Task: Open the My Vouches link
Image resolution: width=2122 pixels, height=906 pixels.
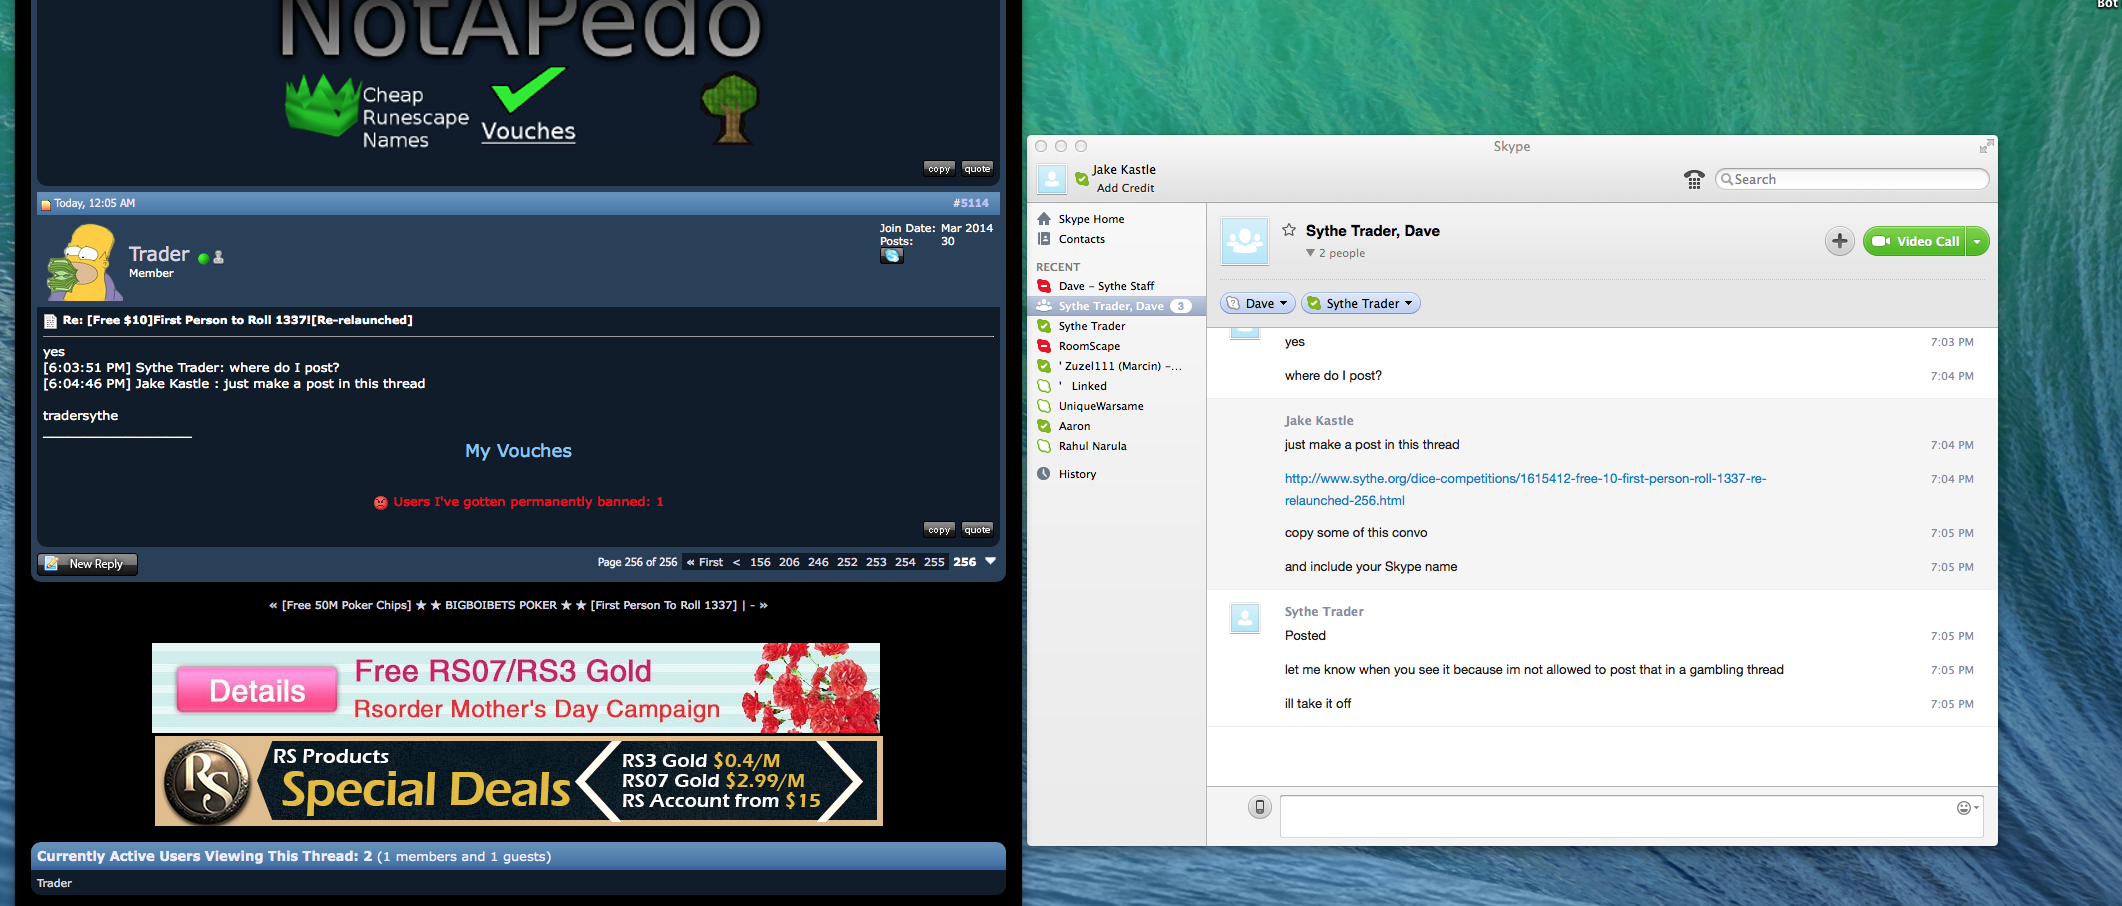Action: click(x=518, y=451)
